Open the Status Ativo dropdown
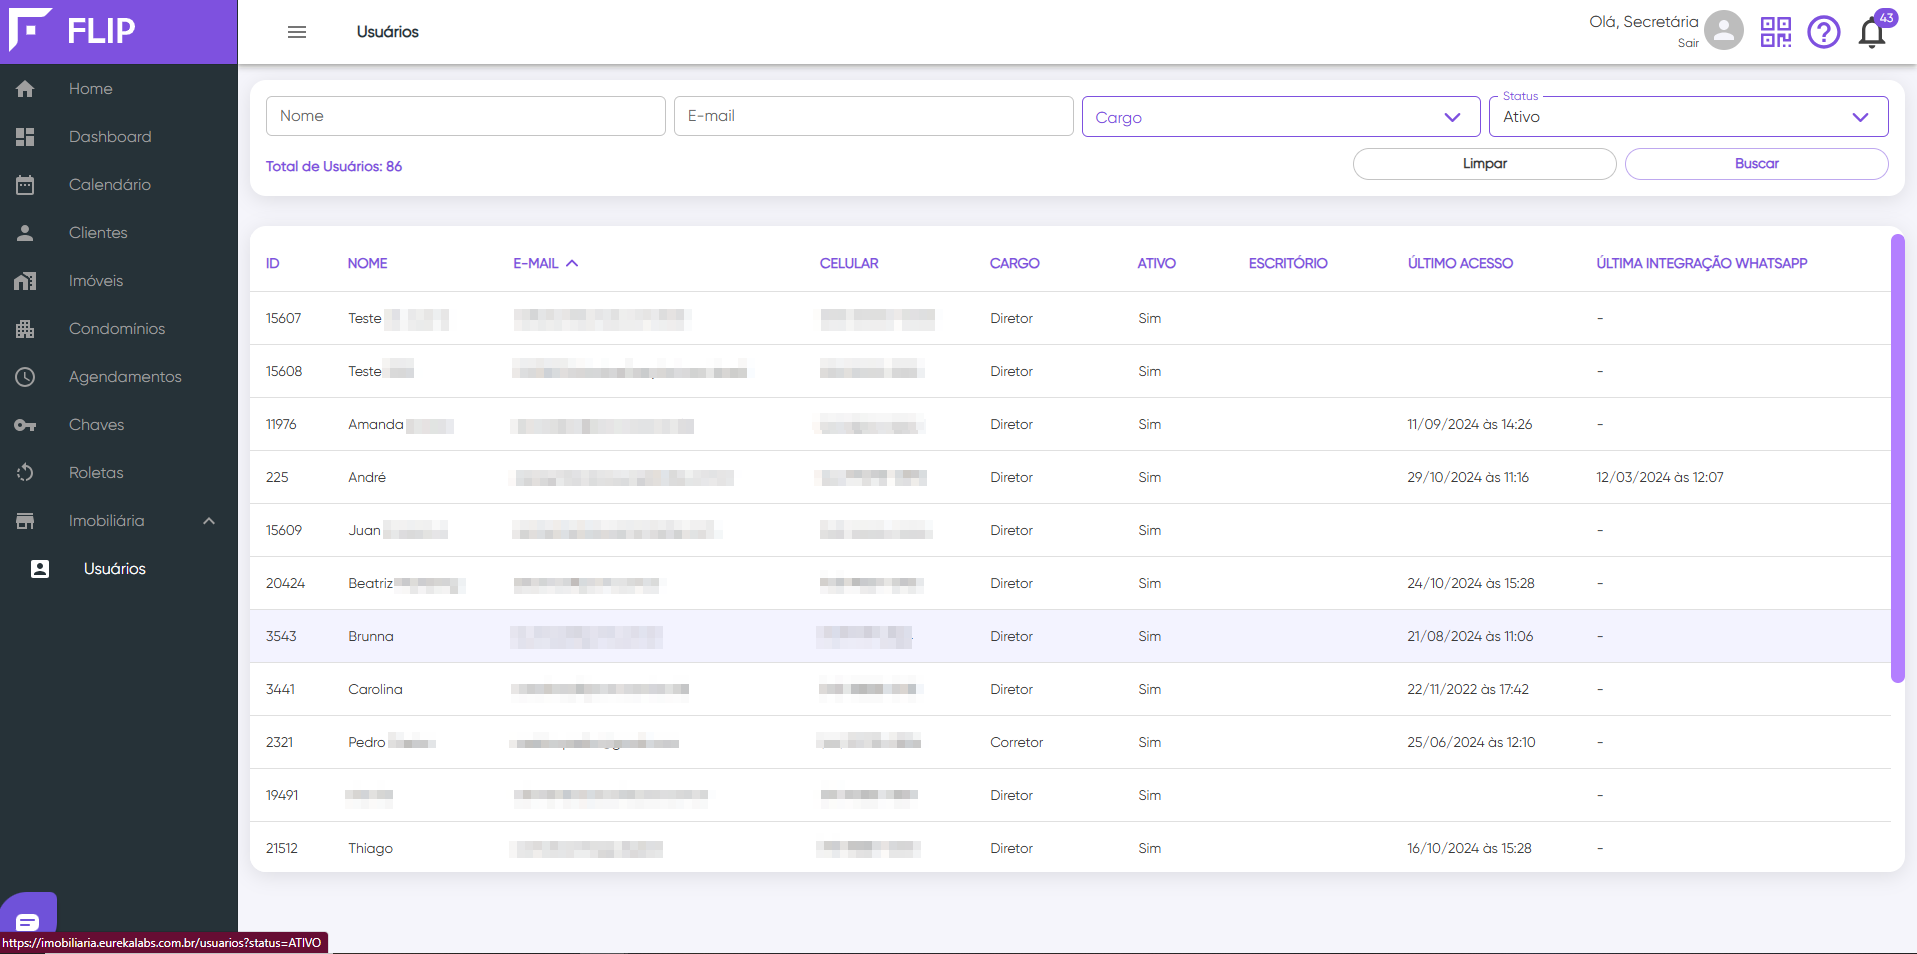Viewport: 1917px width, 954px height. point(1689,117)
